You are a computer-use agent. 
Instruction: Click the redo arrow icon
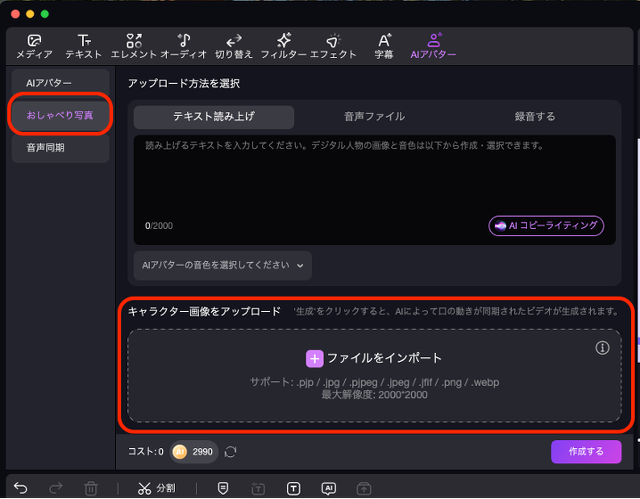tap(56, 488)
